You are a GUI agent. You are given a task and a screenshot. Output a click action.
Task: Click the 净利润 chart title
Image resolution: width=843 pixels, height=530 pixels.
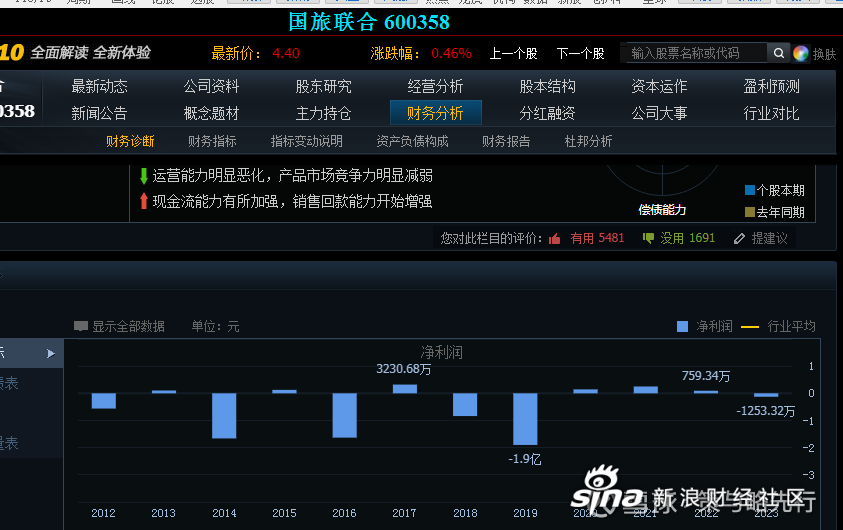coord(441,352)
